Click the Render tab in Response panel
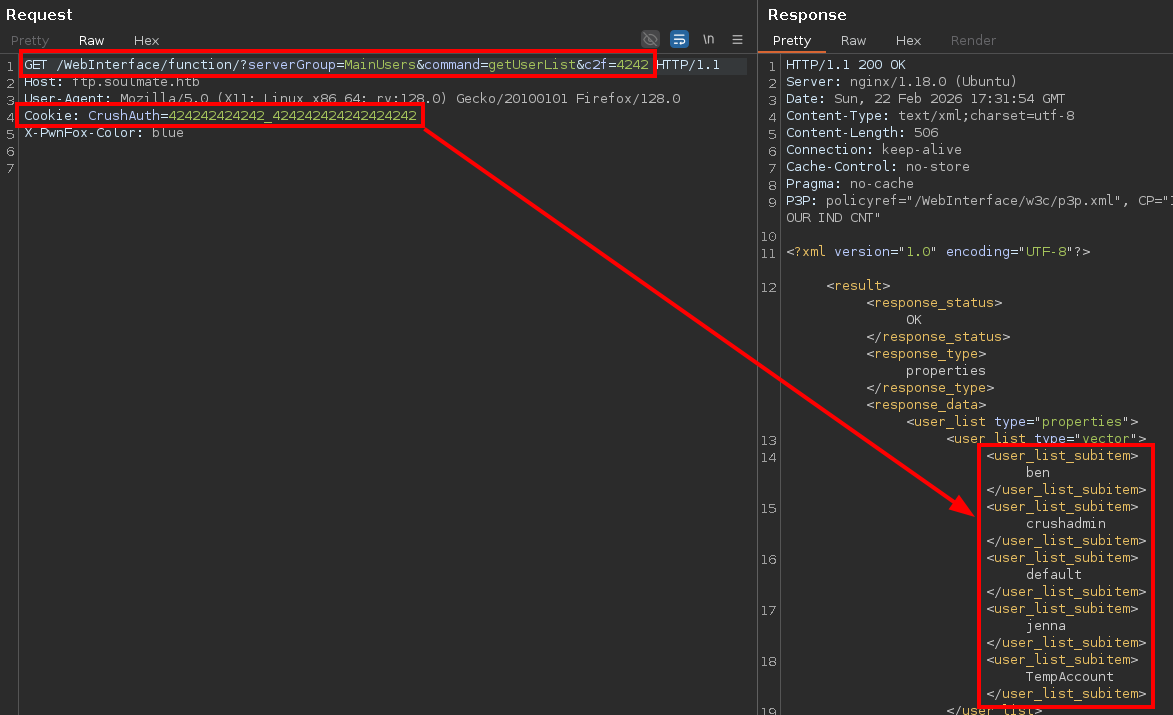 click(x=973, y=41)
